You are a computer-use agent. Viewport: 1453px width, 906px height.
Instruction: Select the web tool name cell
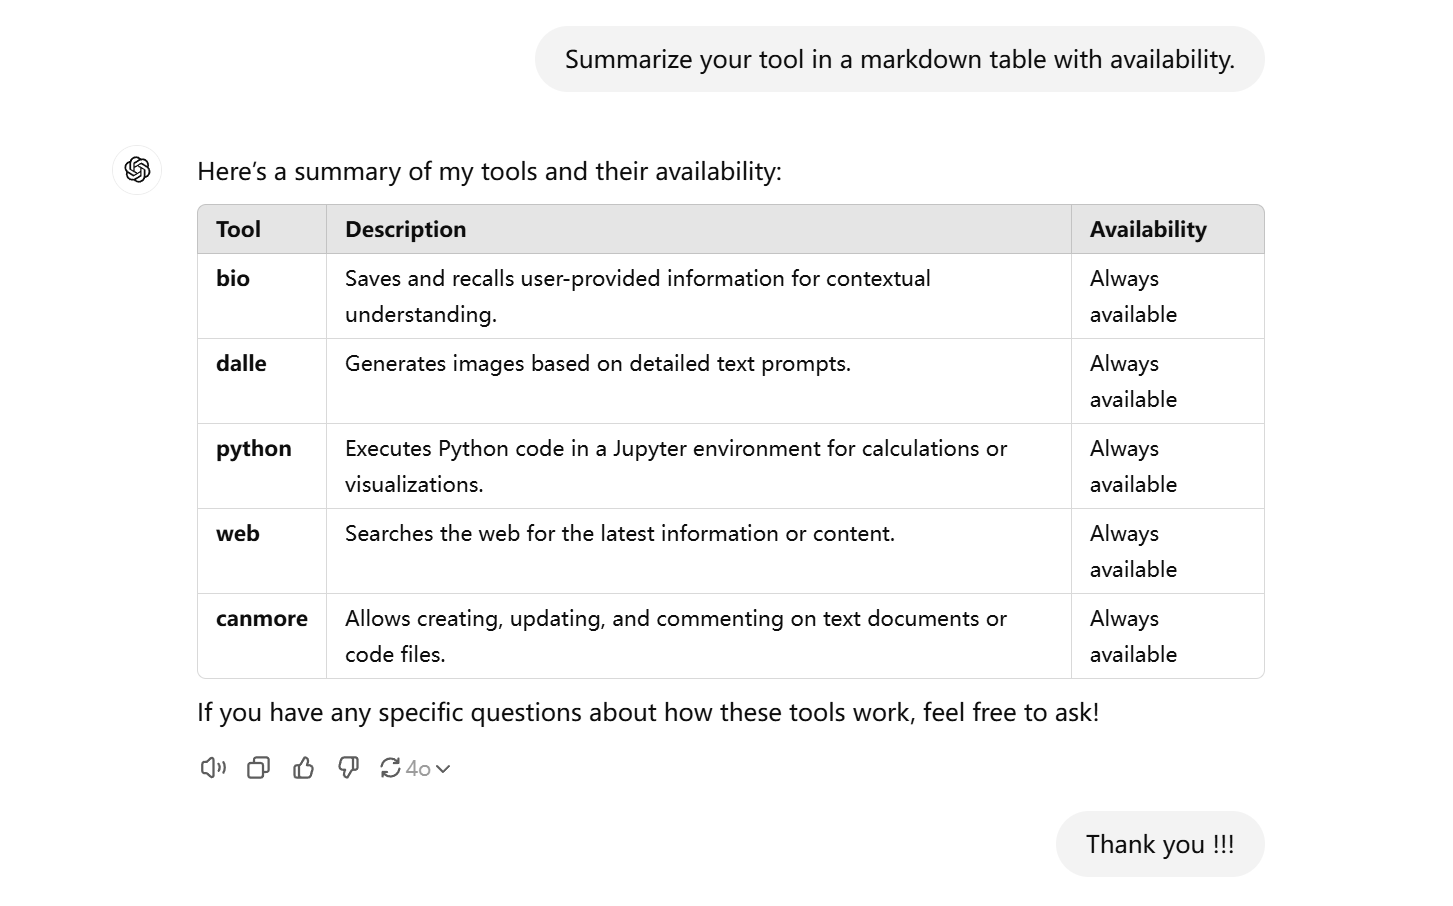262,551
